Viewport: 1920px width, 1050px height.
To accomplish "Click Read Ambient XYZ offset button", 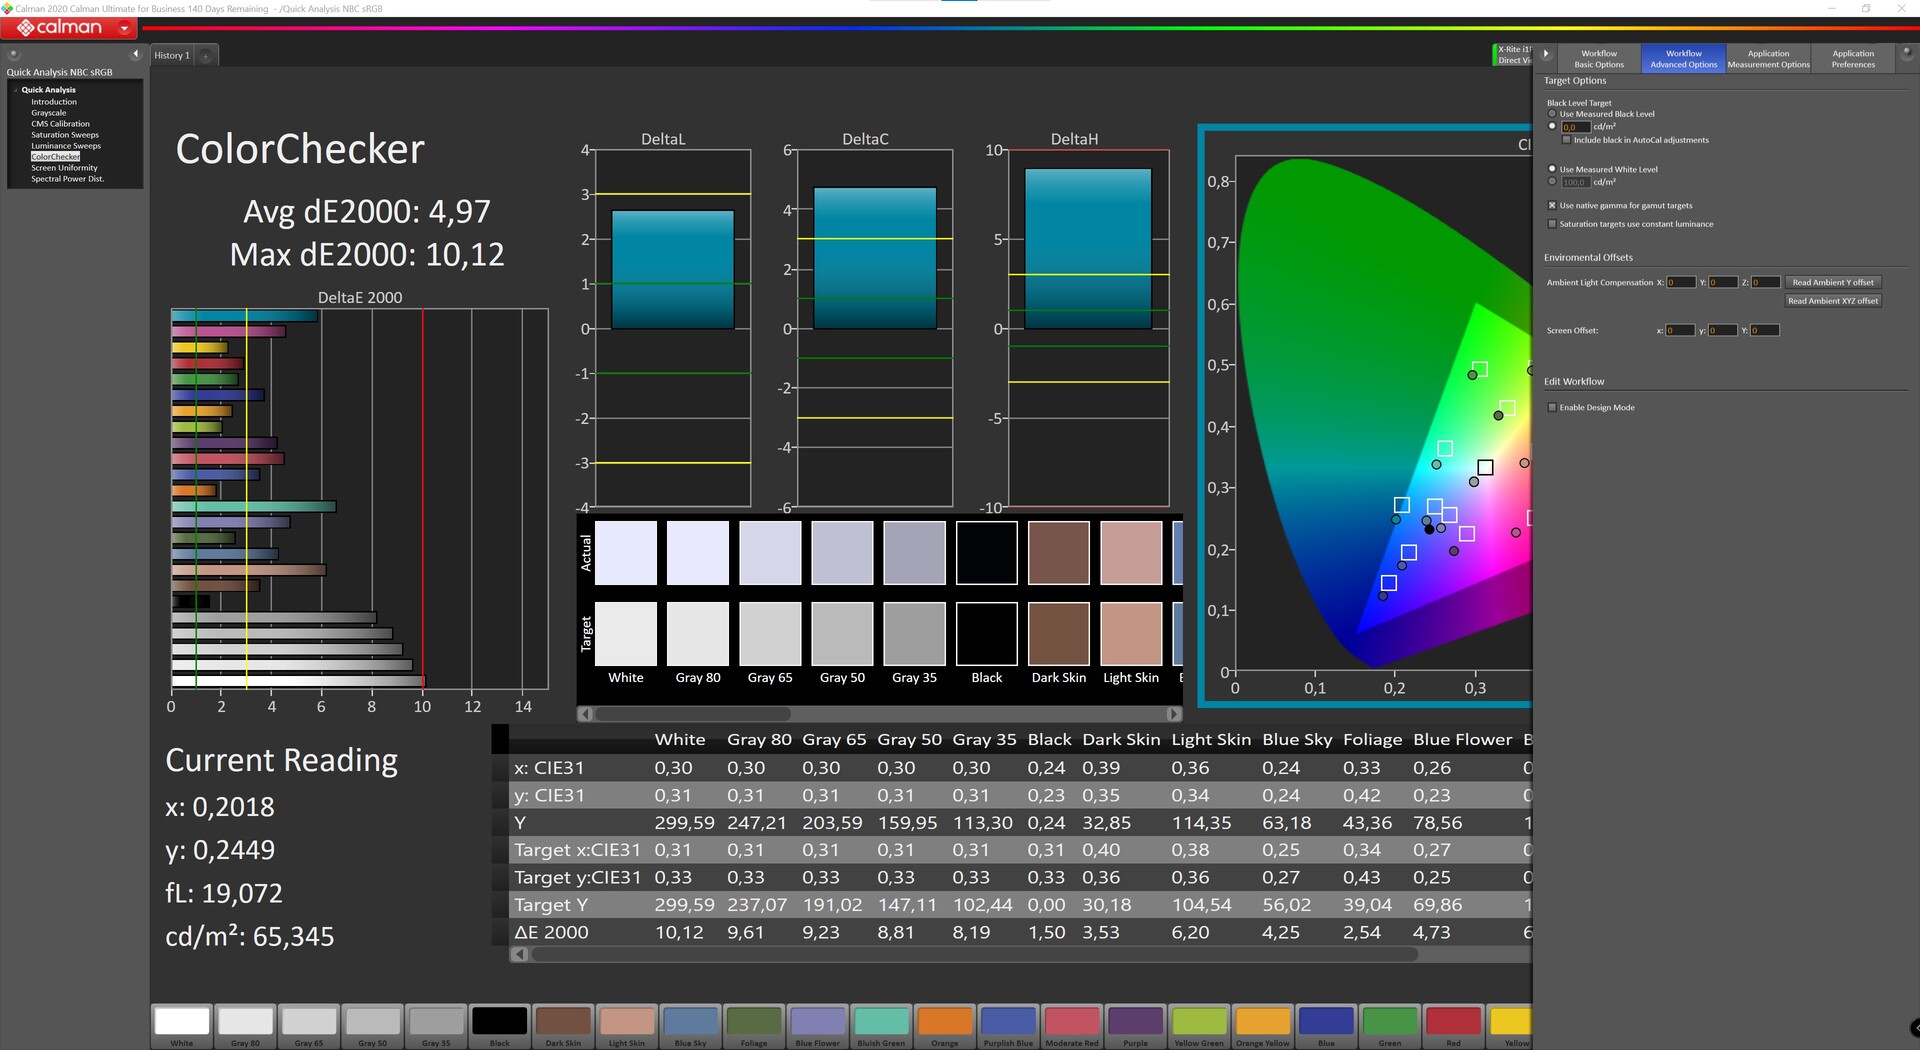I will click(x=1832, y=301).
